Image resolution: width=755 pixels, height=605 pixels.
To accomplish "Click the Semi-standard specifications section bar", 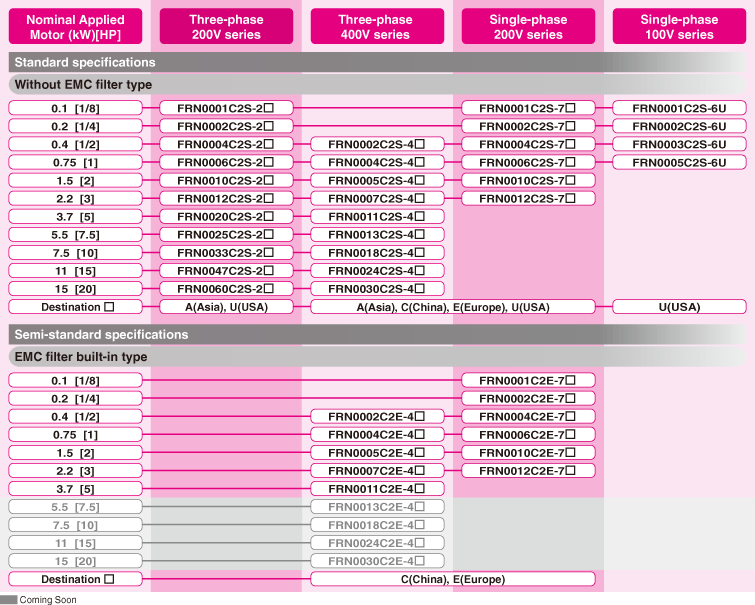I will pos(377,334).
